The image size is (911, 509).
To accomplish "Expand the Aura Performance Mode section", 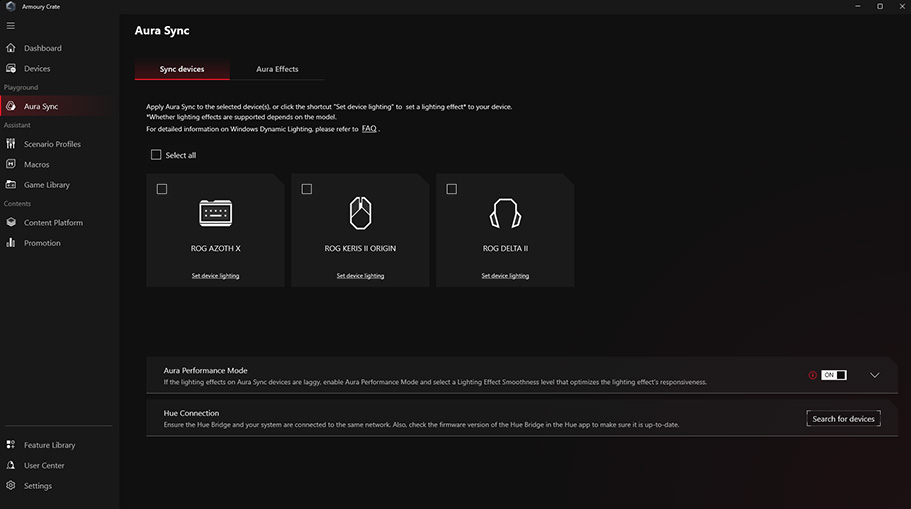I will pos(875,375).
